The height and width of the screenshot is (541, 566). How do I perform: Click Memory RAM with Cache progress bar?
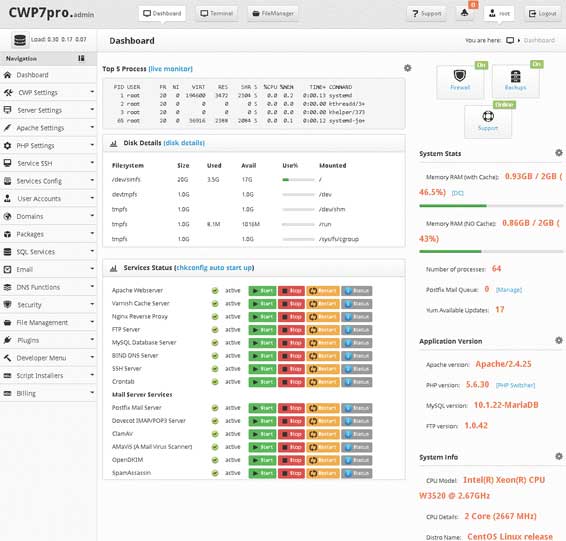[491, 206]
